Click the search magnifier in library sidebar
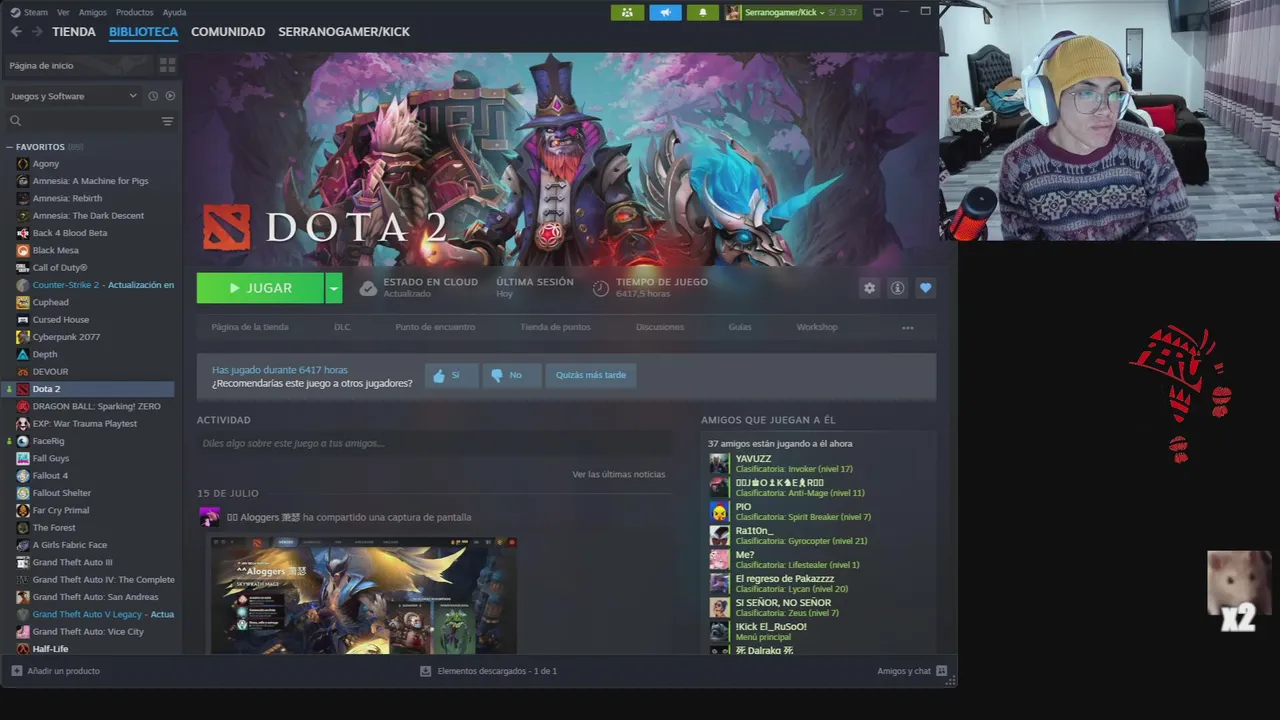Screen dimensions: 1280x720 pyautogui.click(x=15, y=121)
